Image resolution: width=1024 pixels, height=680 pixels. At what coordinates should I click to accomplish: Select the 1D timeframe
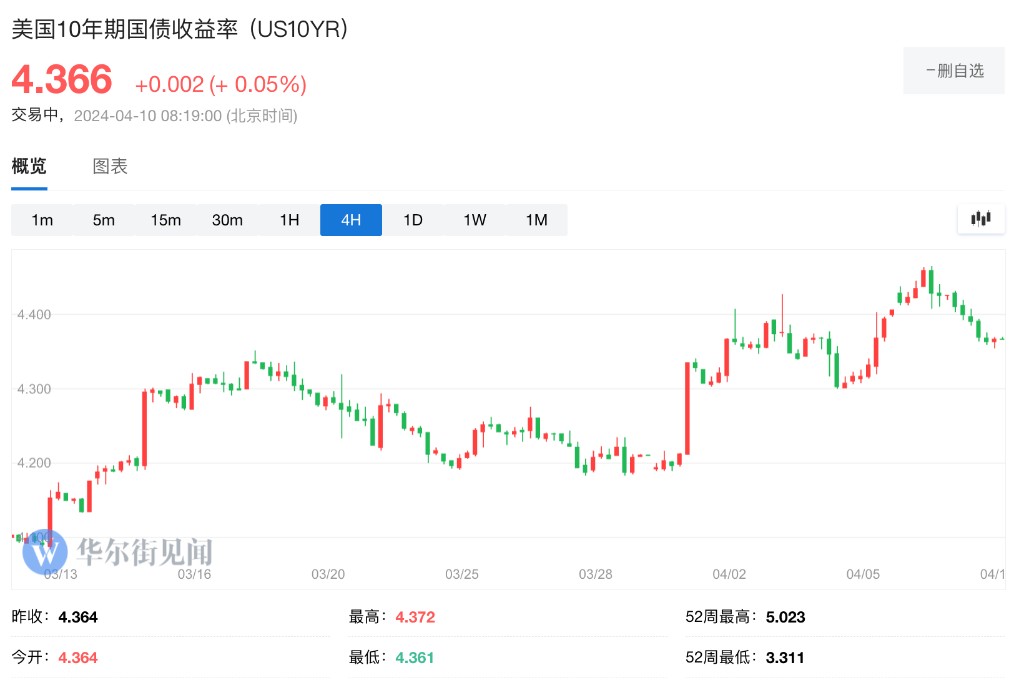pos(413,220)
